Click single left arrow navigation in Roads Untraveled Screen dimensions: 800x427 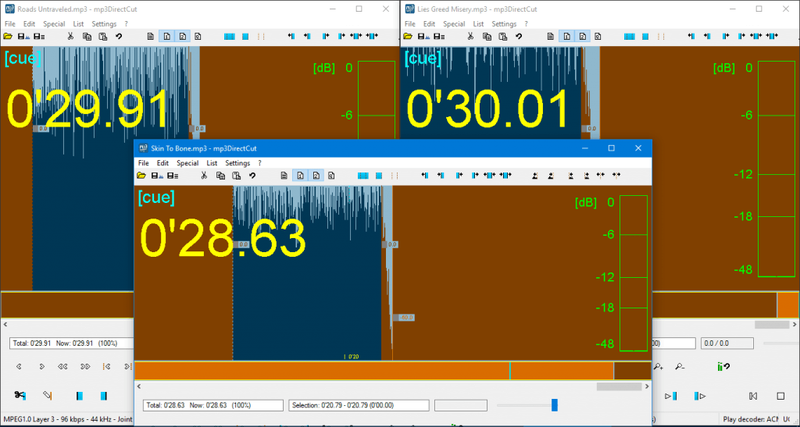click(x=19, y=366)
